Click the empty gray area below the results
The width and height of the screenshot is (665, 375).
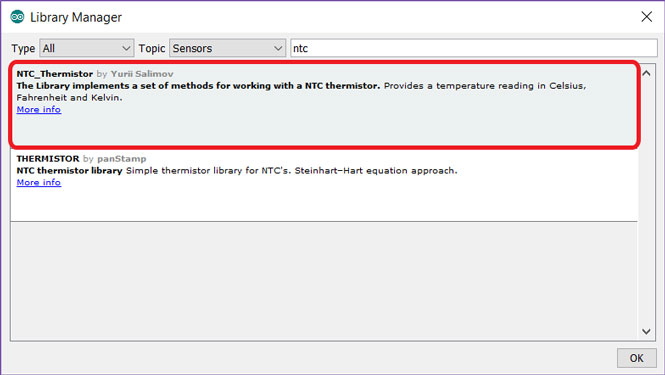[324, 281]
